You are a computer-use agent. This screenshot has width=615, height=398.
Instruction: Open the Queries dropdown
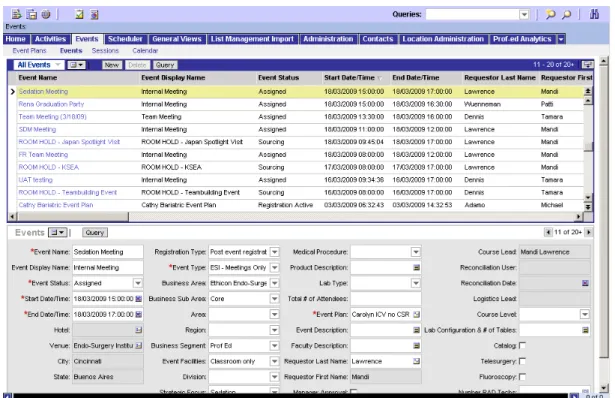pos(524,15)
